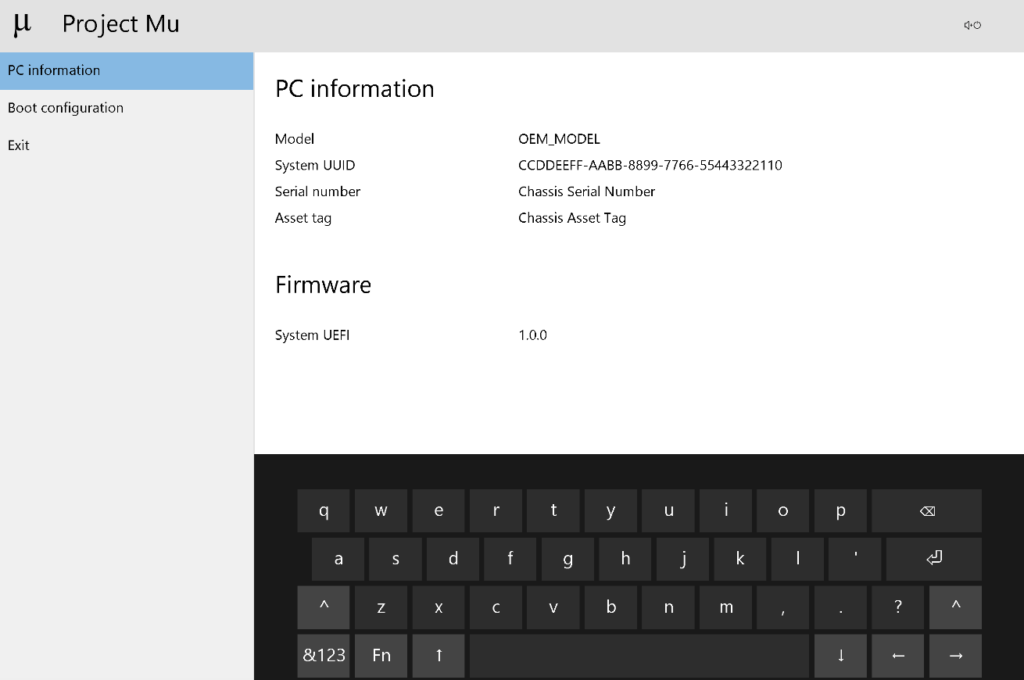Click the power icon in the header
This screenshot has height=680, width=1024.
click(x=977, y=25)
